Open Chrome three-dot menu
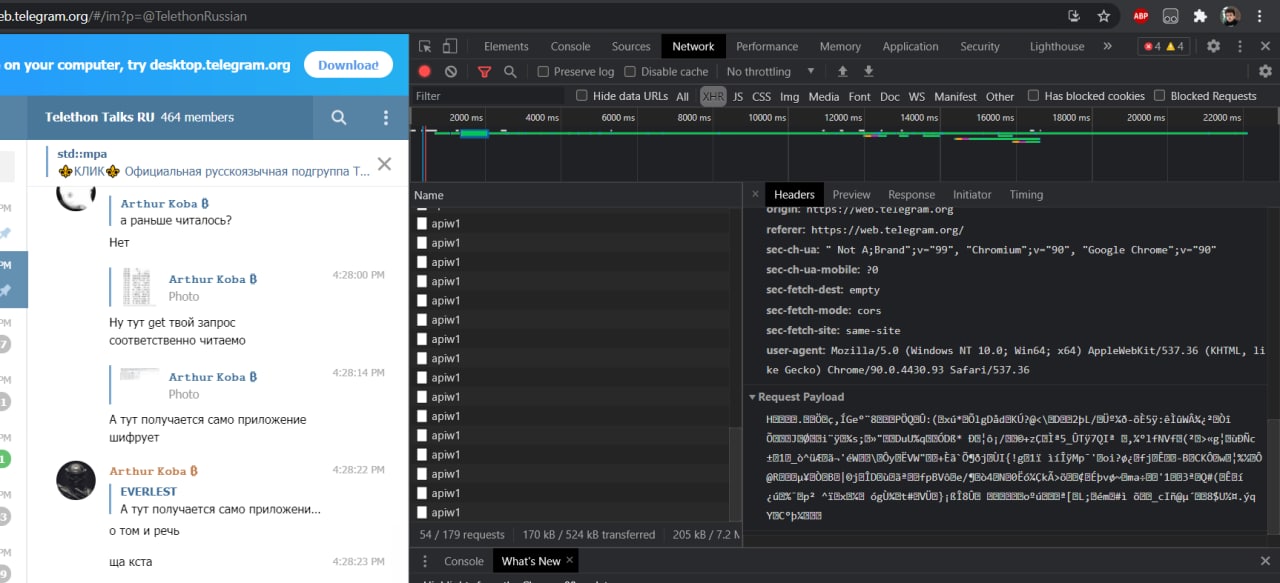This screenshot has height=583, width=1280. (1262, 16)
